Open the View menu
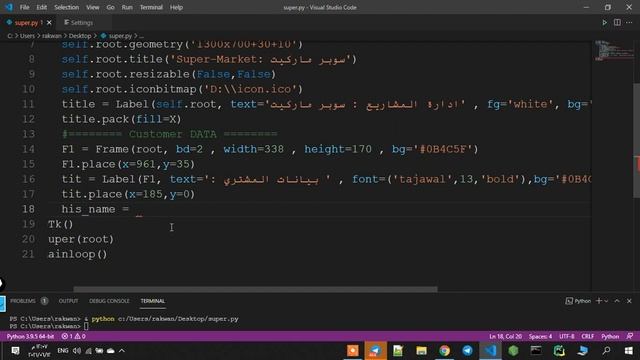Screen dimensions: 640x360 (x=93, y=7)
